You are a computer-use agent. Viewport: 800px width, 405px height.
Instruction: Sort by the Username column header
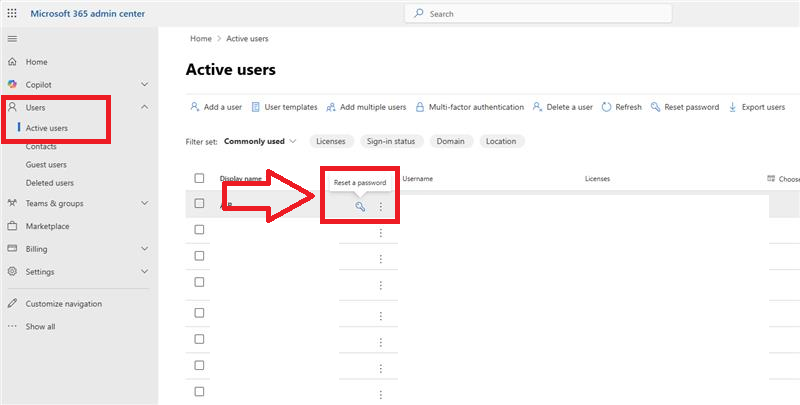coord(418,179)
